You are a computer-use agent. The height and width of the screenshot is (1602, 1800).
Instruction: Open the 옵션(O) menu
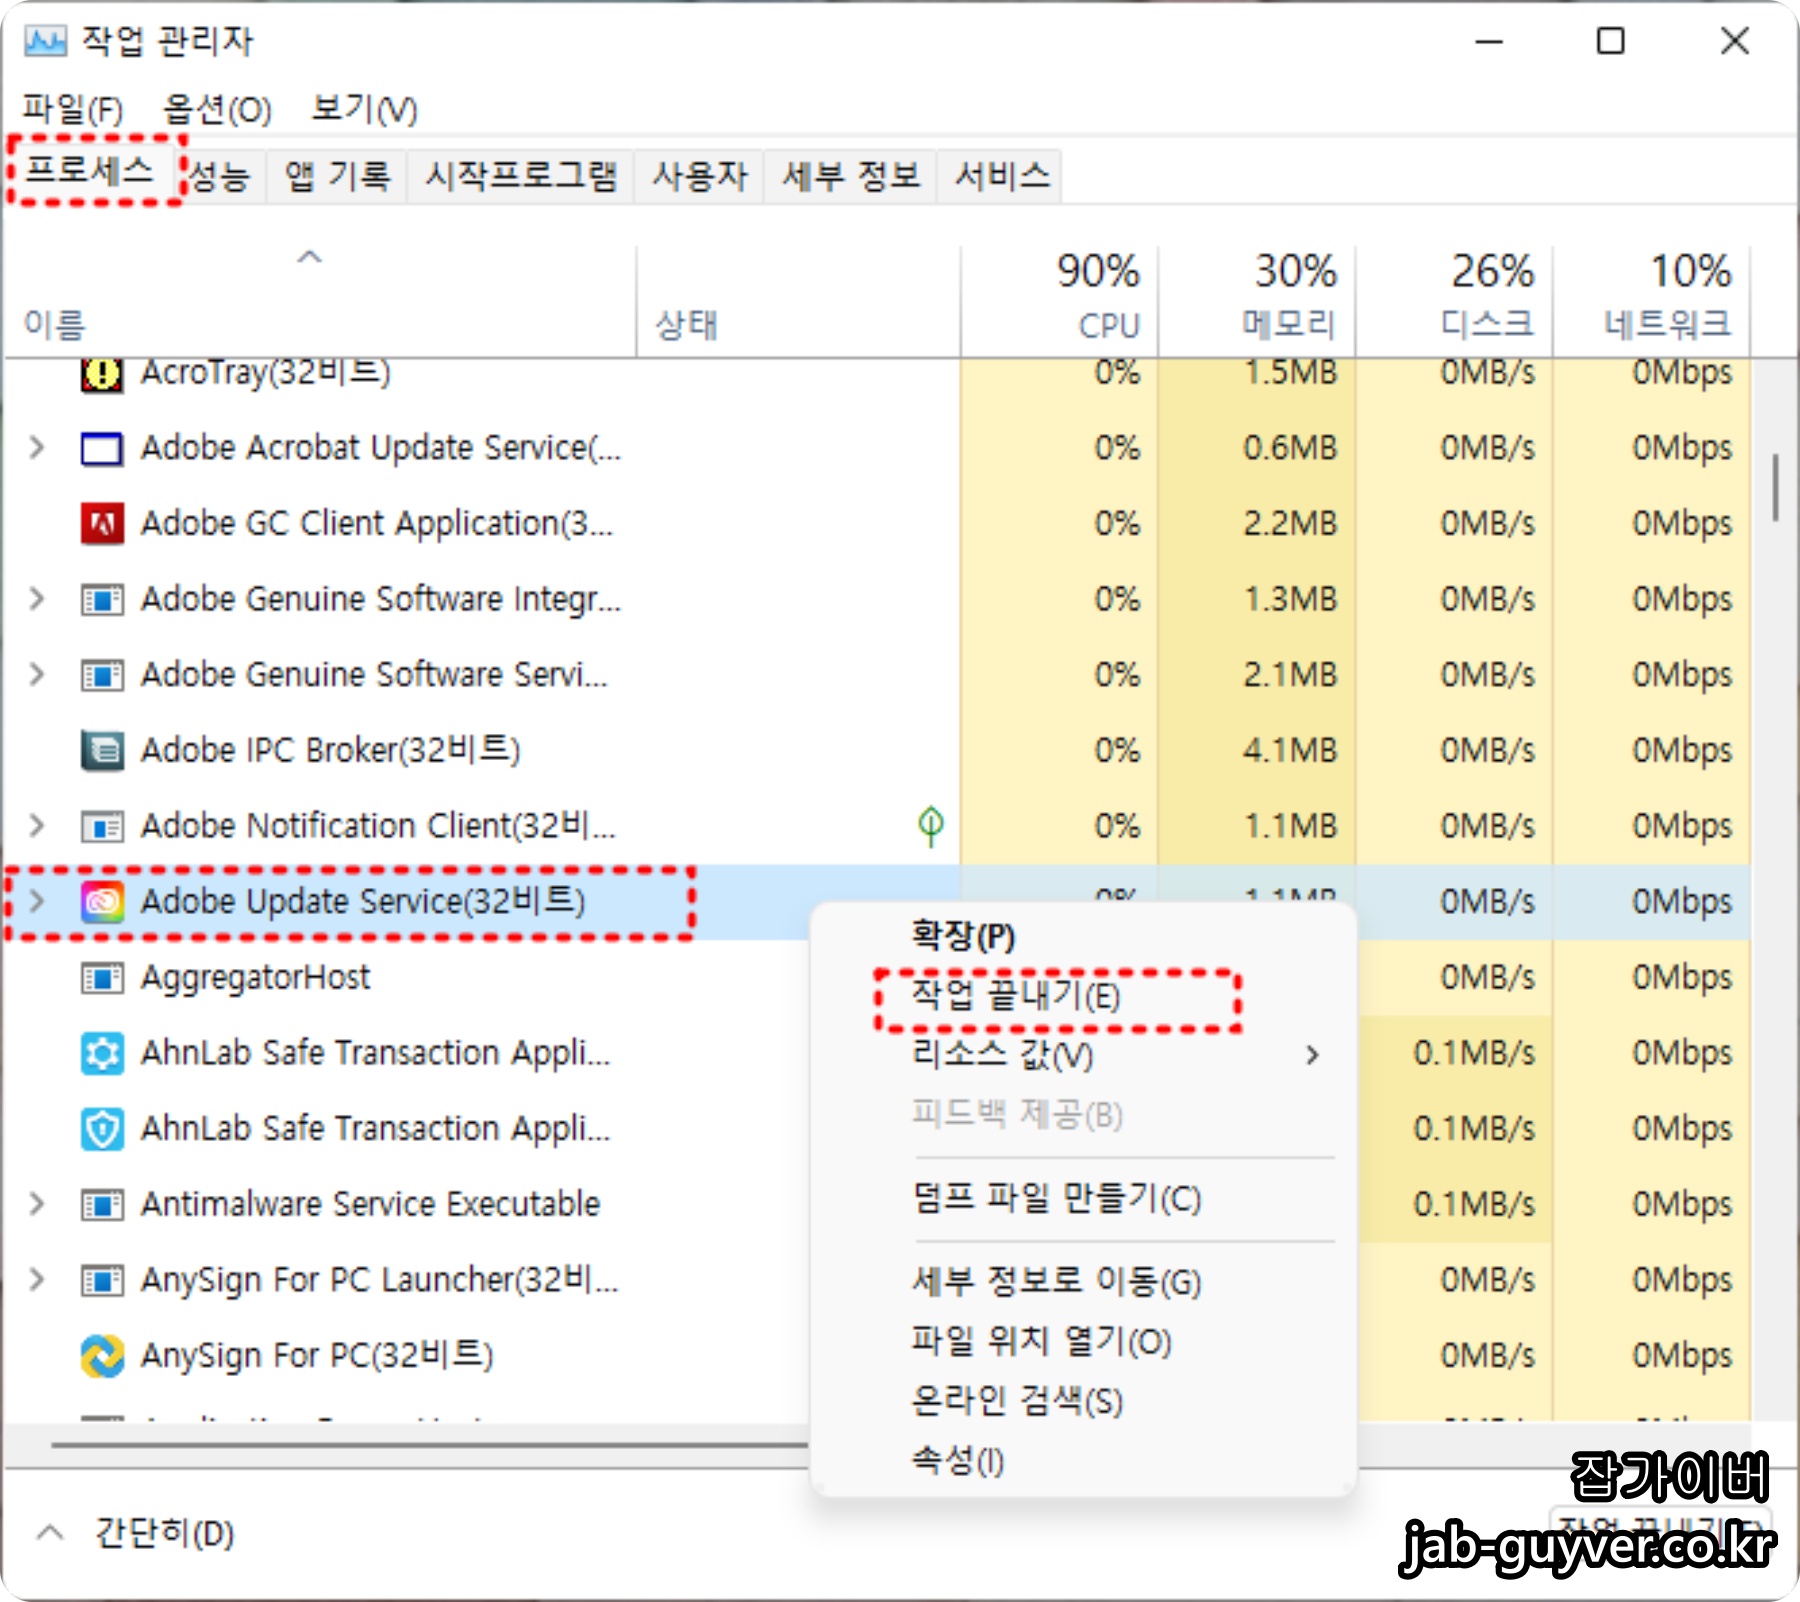pos(217,109)
